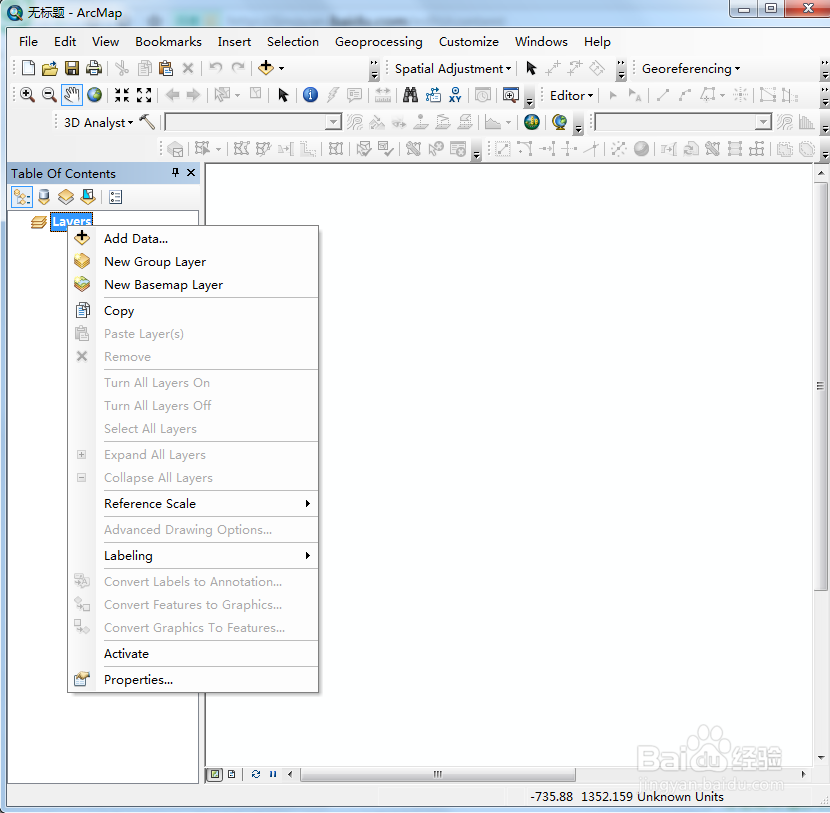The image size is (830, 813).
Task: Open the Selection menu
Action: point(293,42)
